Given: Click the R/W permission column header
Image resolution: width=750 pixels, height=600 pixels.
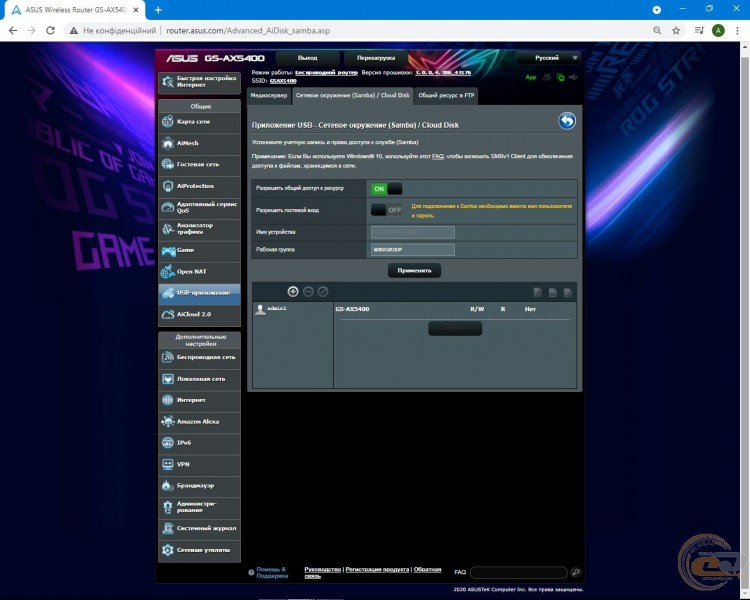Looking at the screenshot, I should [x=477, y=309].
